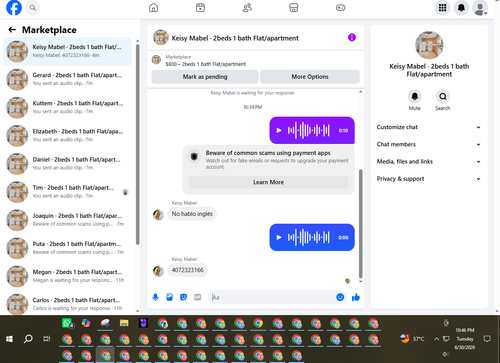Select the No hablo inglés message

[x=192, y=214]
